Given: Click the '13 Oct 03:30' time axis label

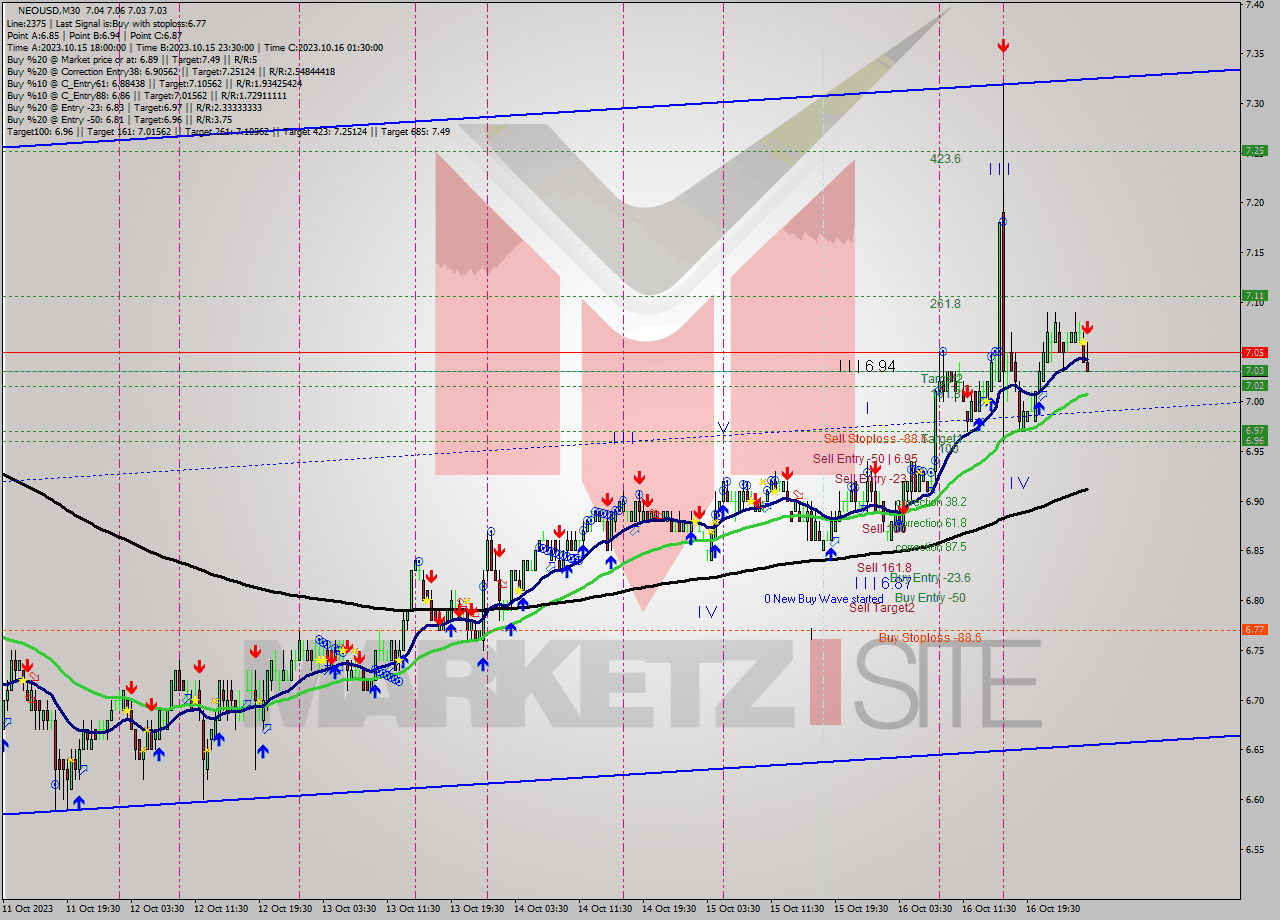Looking at the screenshot, I should pyautogui.click(x=350, y=909).
